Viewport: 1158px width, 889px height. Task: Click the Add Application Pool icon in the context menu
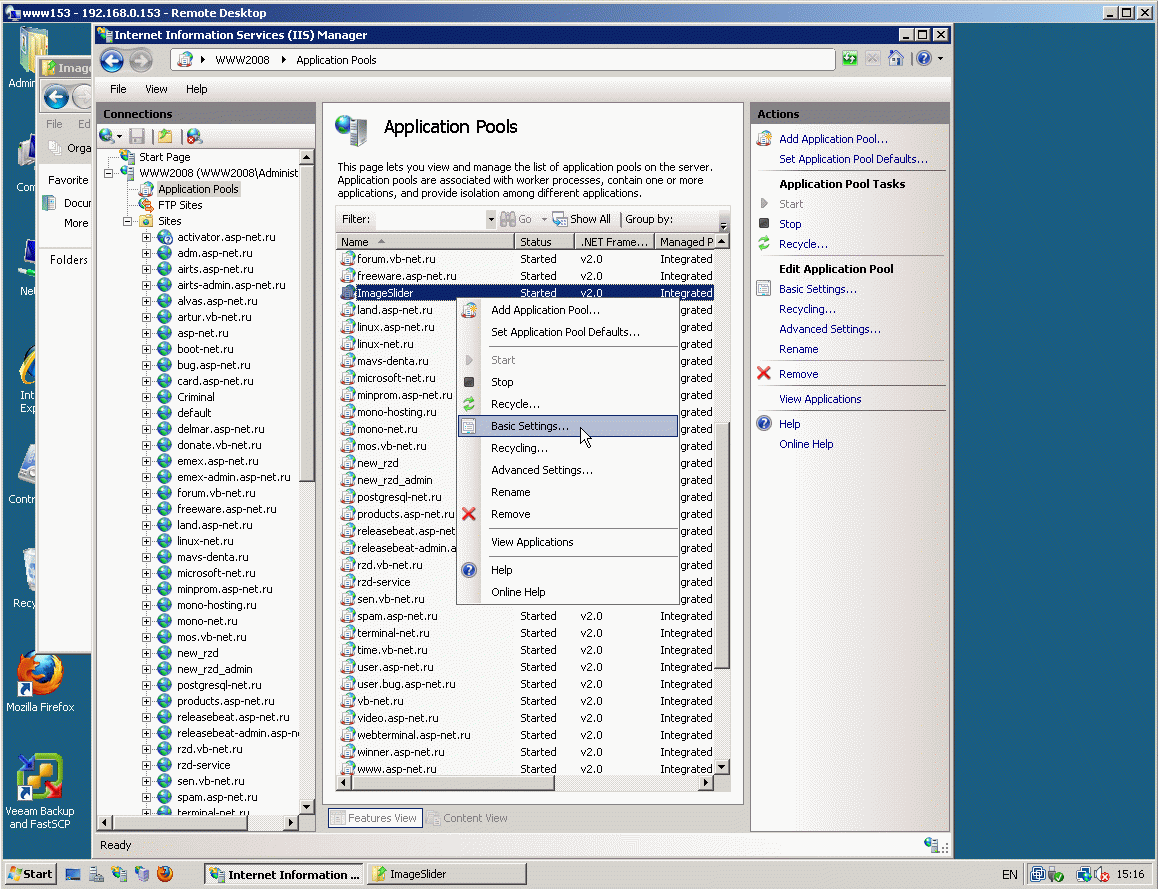coord(469,310)
